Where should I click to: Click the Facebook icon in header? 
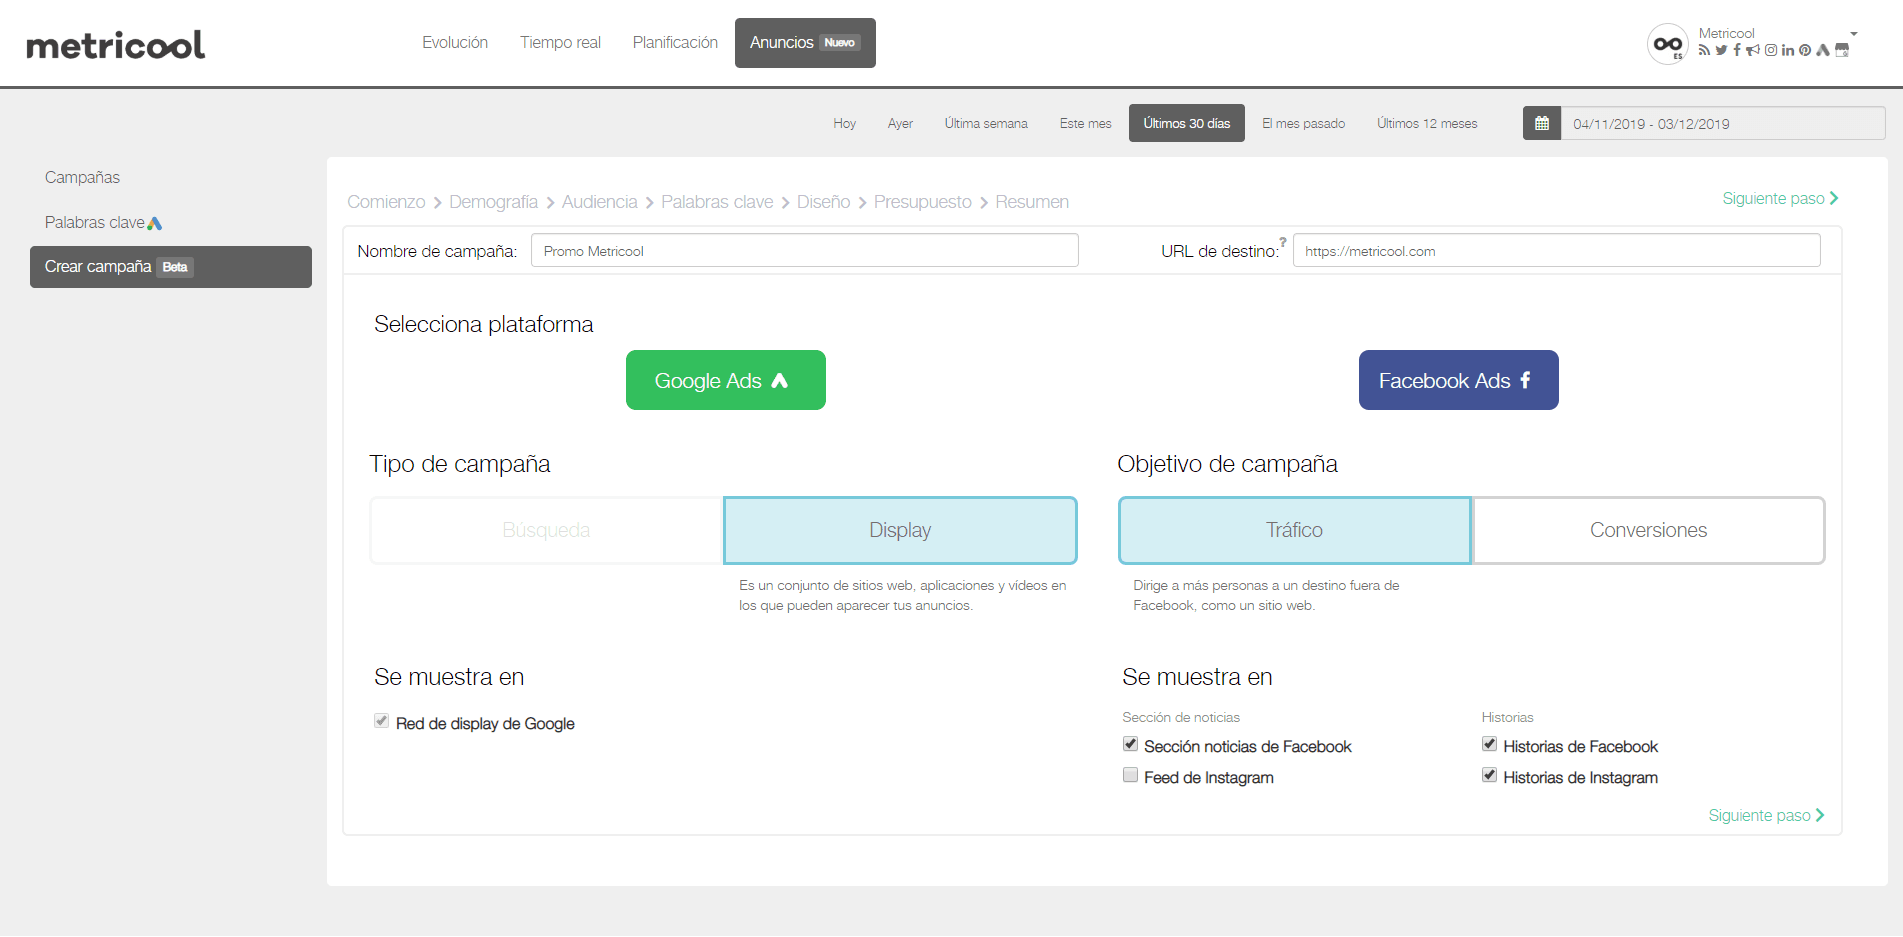pyautogui.click(x=1737, y=50)
